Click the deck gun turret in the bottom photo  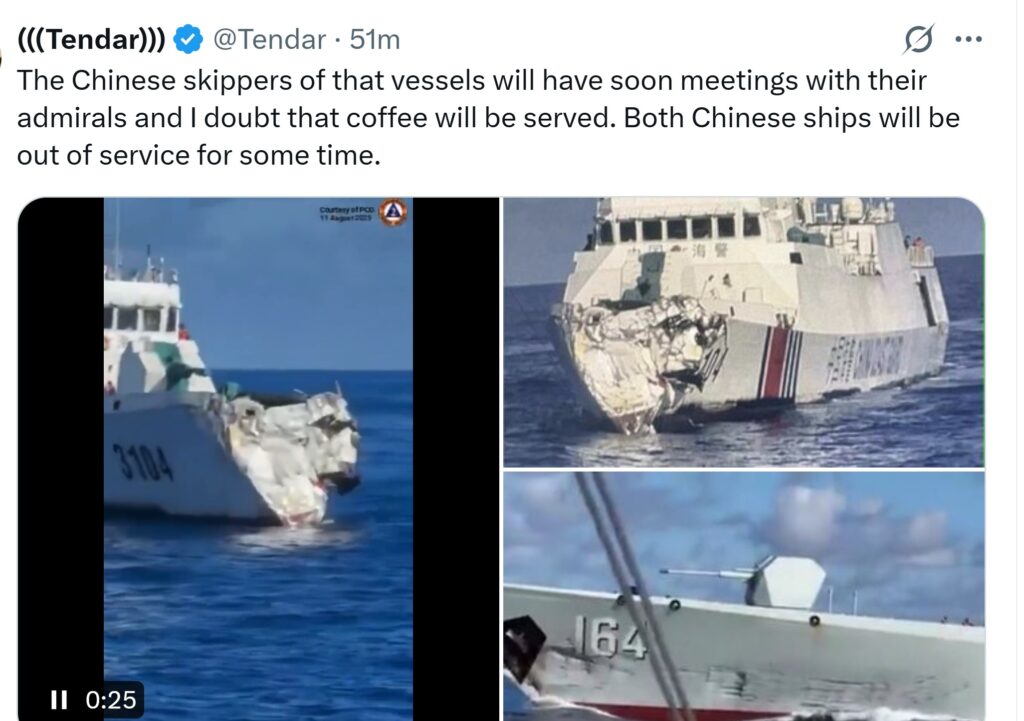coord(786,583)
